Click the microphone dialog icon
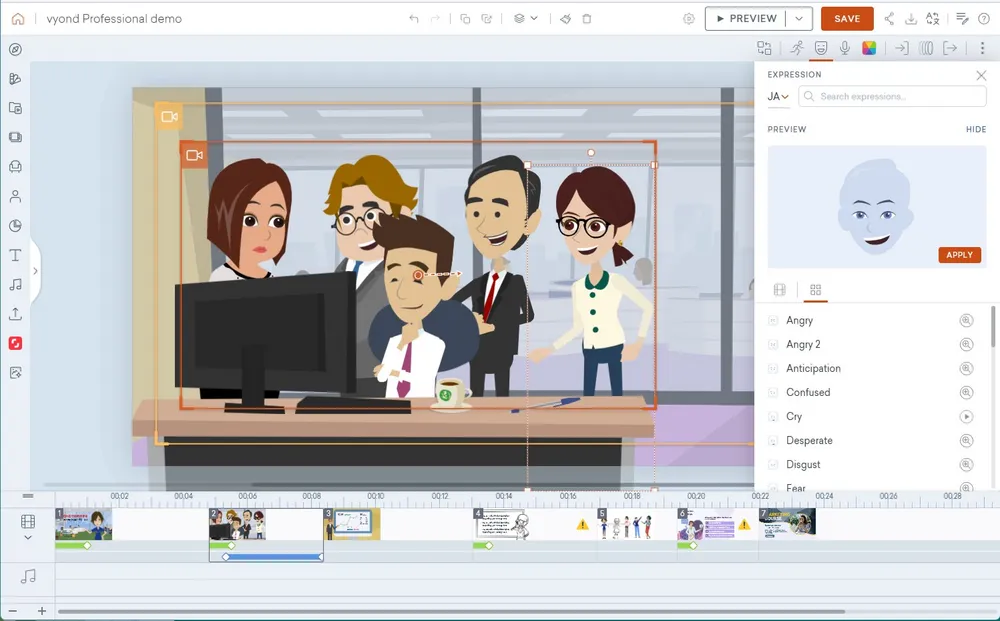Image resolution: width=1000 pixels, height=621 pixels. 845,48
